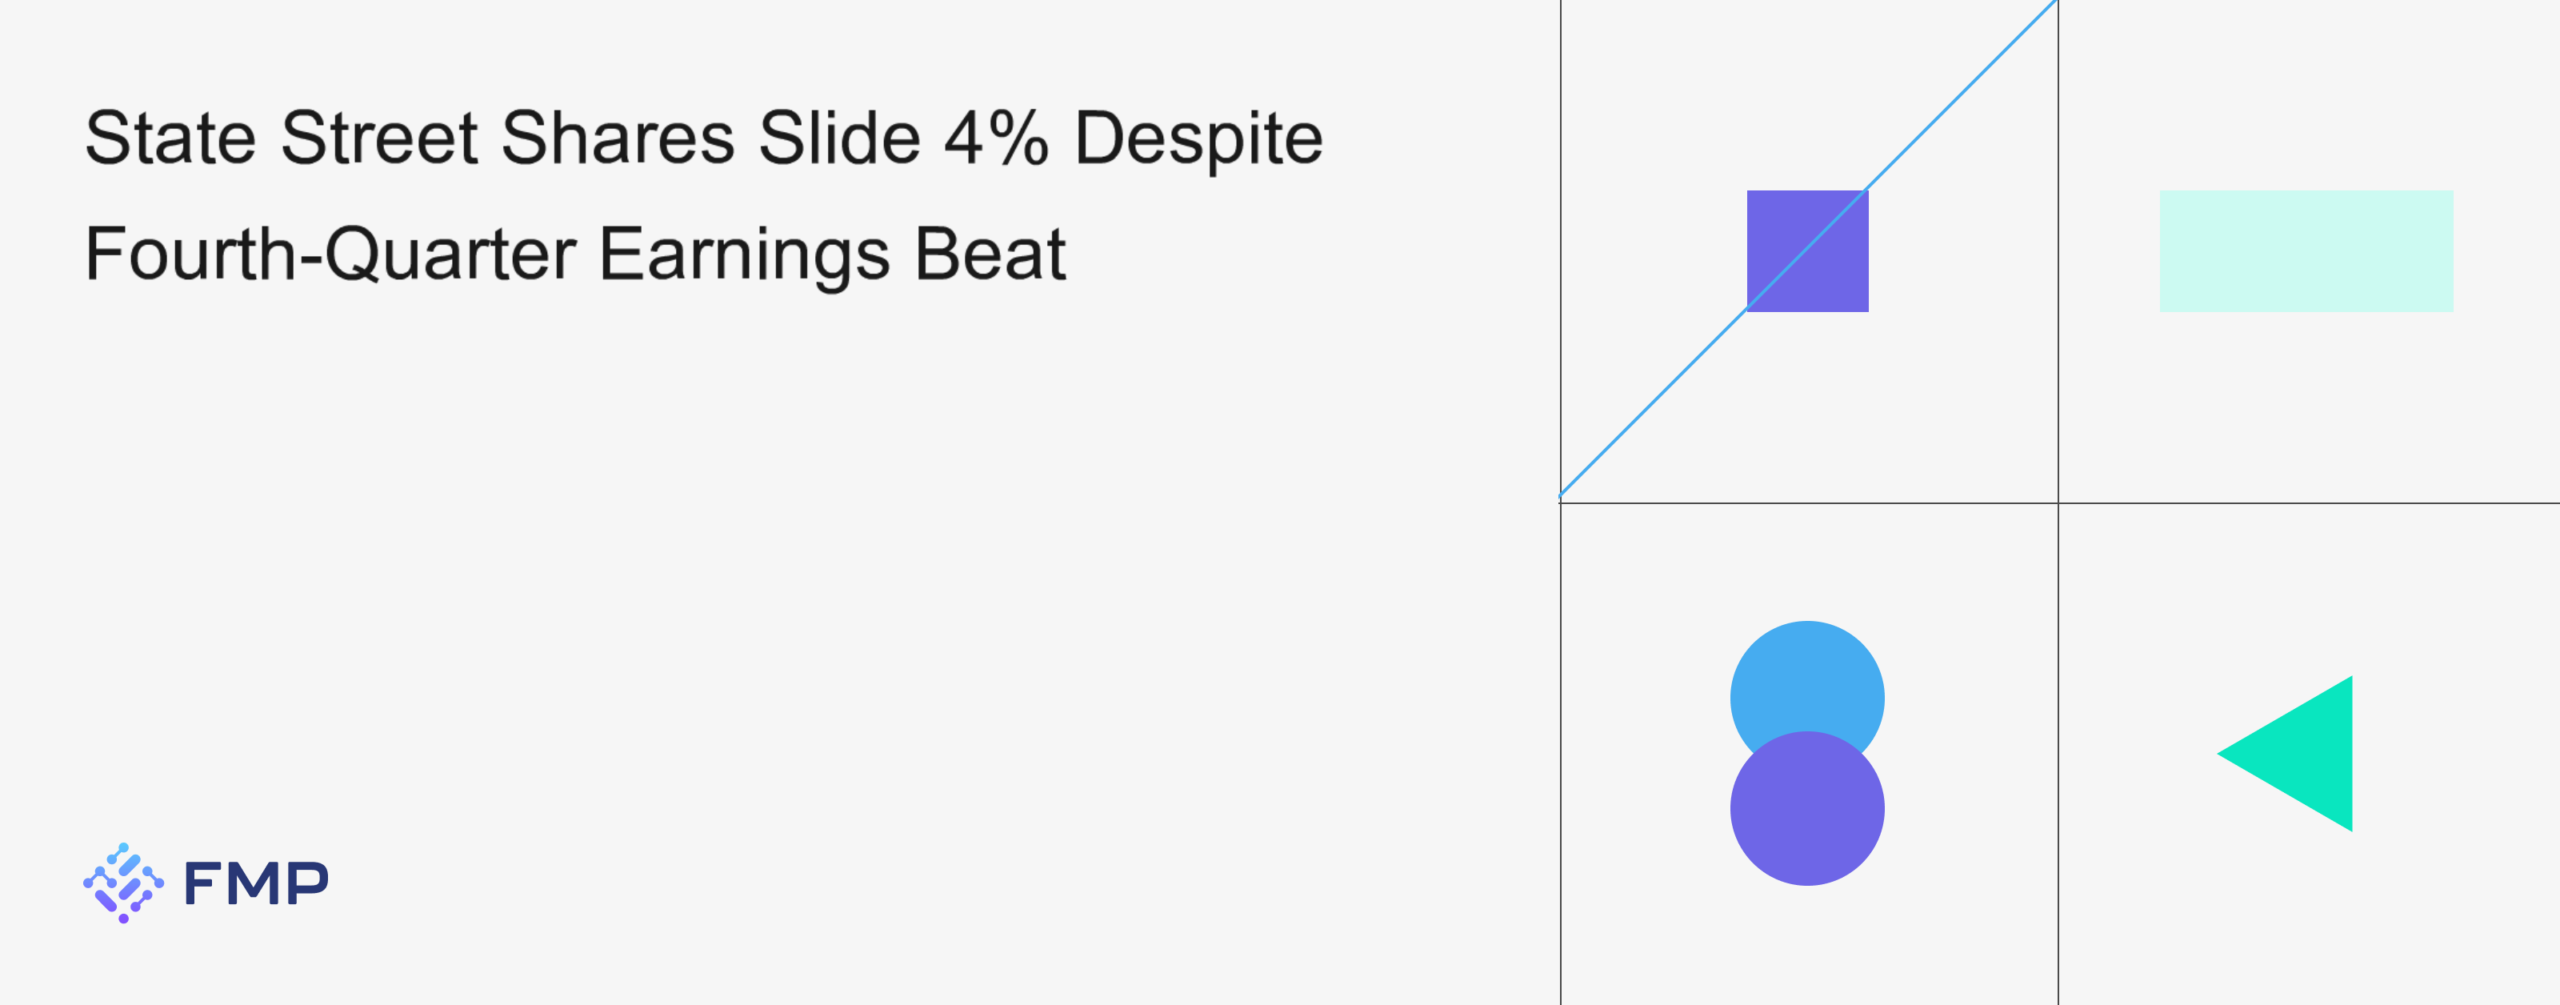Click the word "Fourth-Quarter" in the headline
The image size is (2560, 1005).
pyautogui.click(x=330, y=254)
